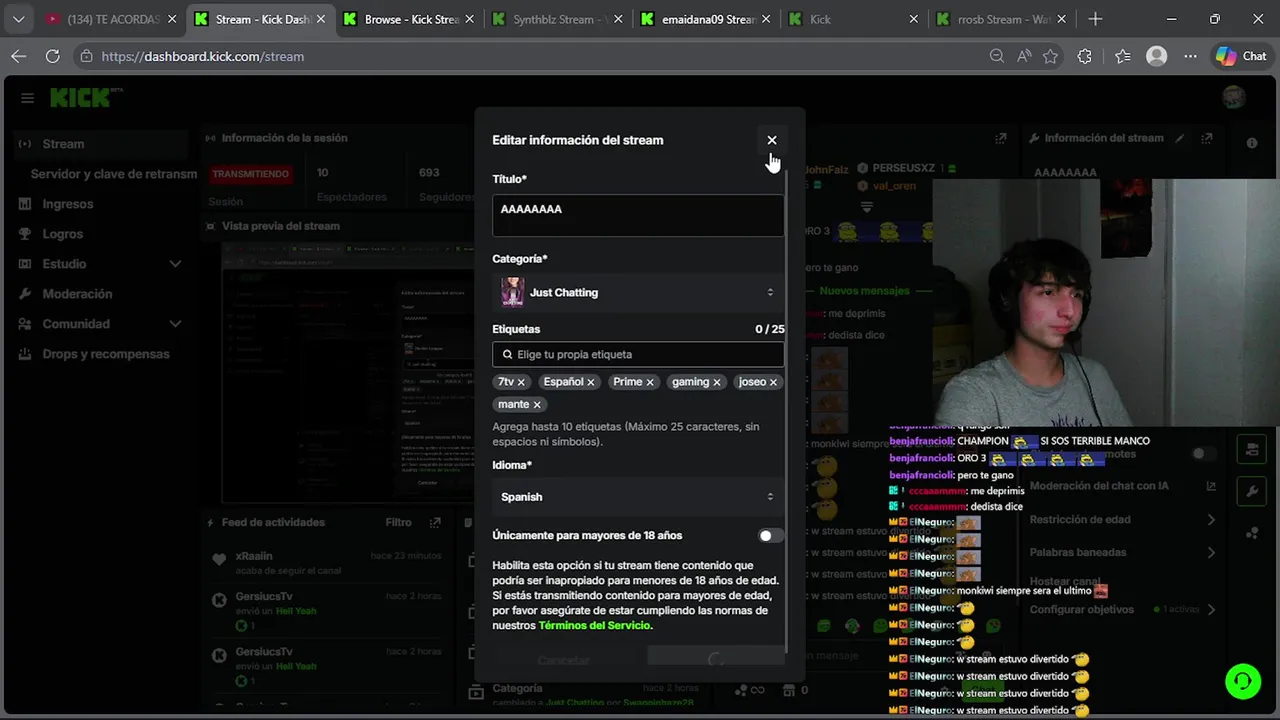The width and height of the screenshot is (1280, 720).
Task: Click the browser Back arrow
Action: 19,56
